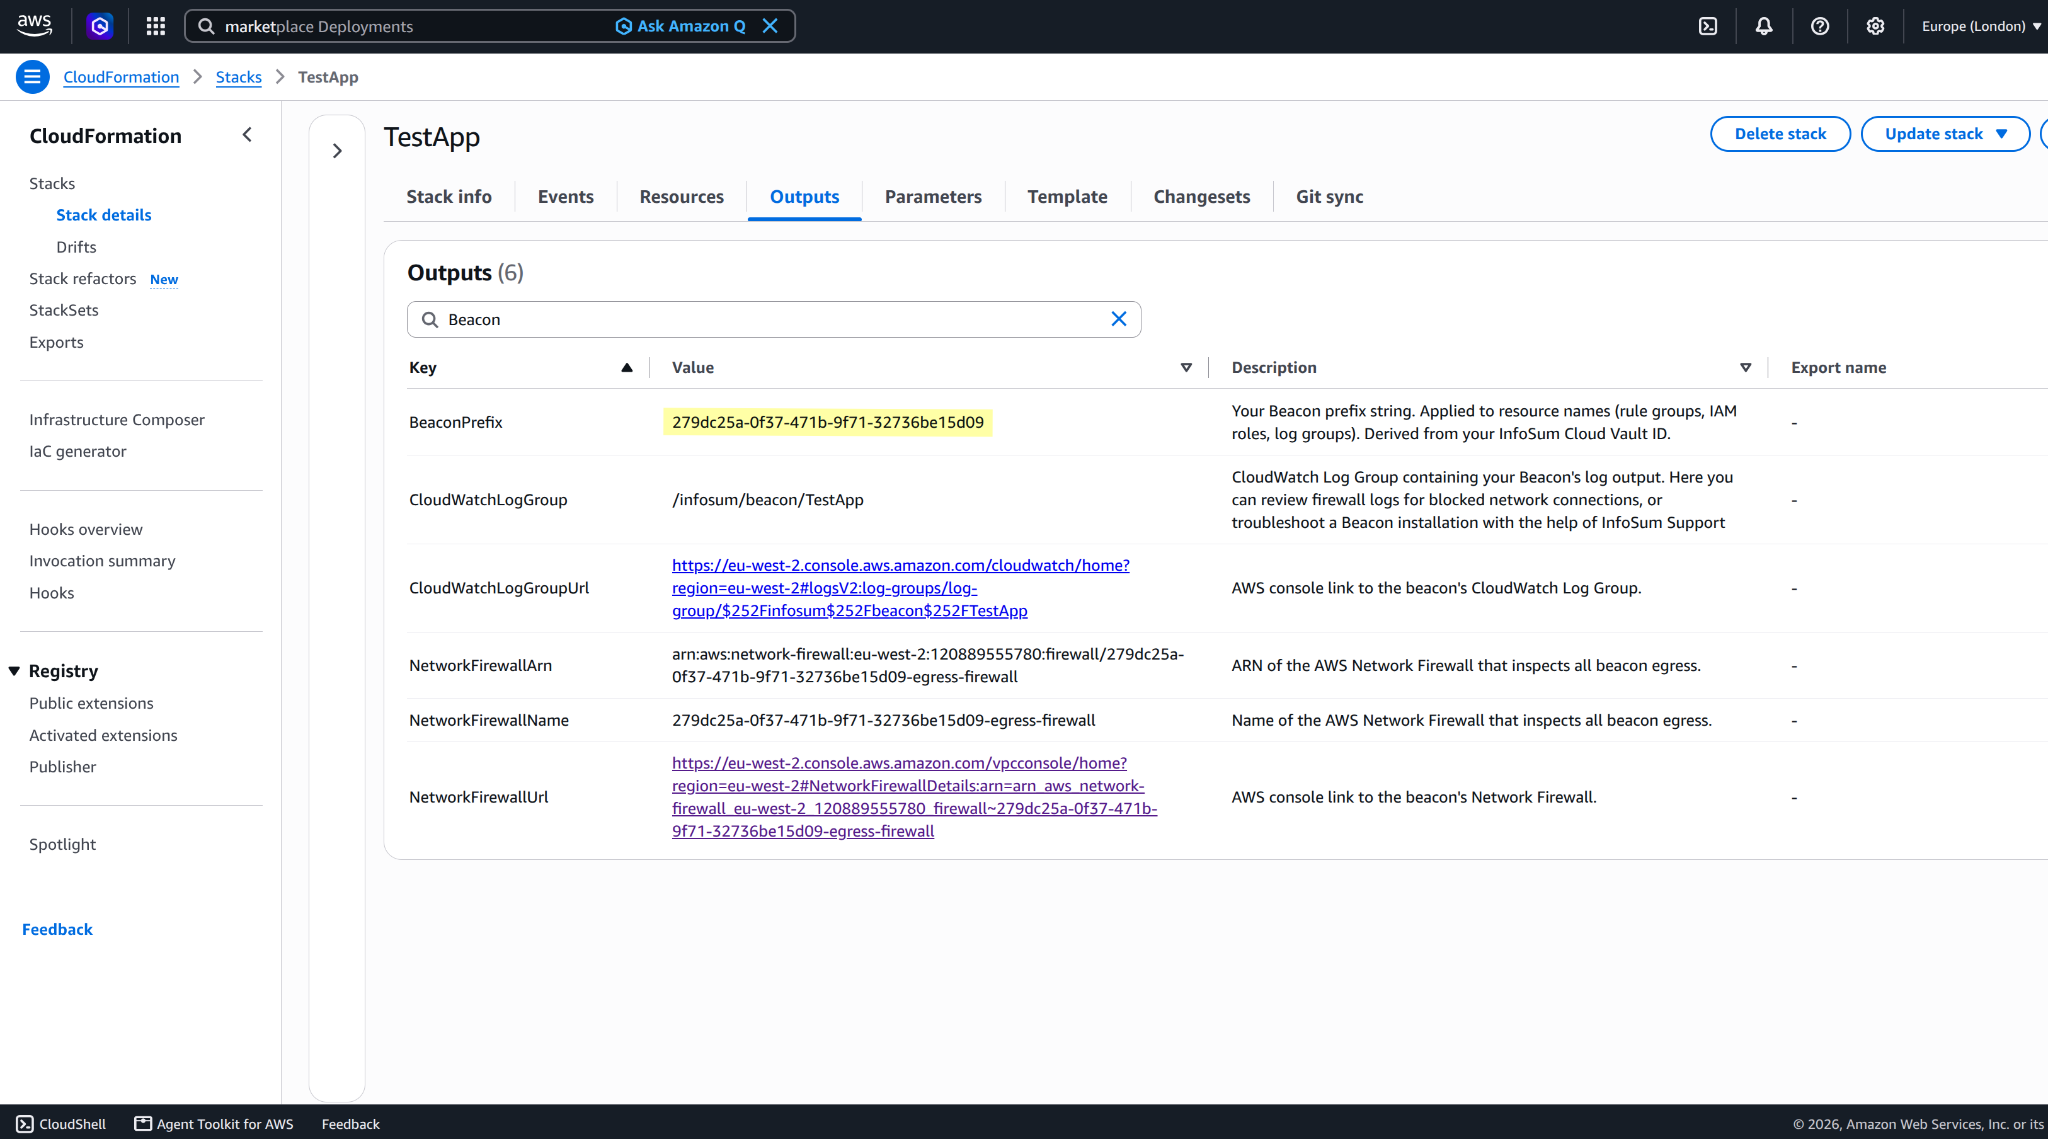
Task: Open Drifts in the sidebar
Action: pos(76,247)
